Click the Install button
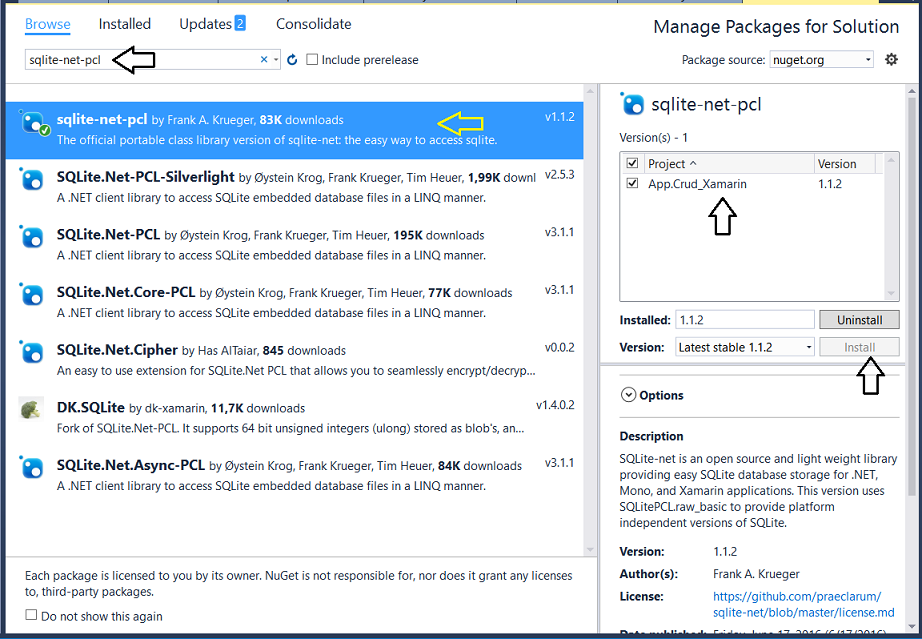Image resolution: width=922 pixels, height=639 pixels. coord(859,347)
